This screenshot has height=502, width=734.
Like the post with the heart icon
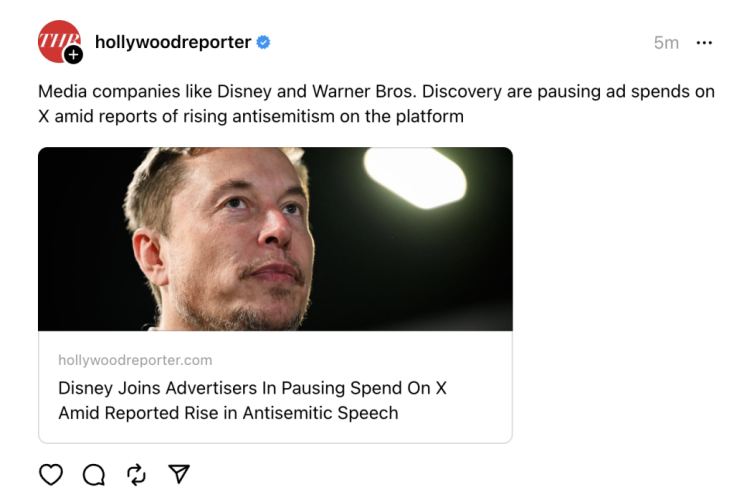[x=50, y=475]
